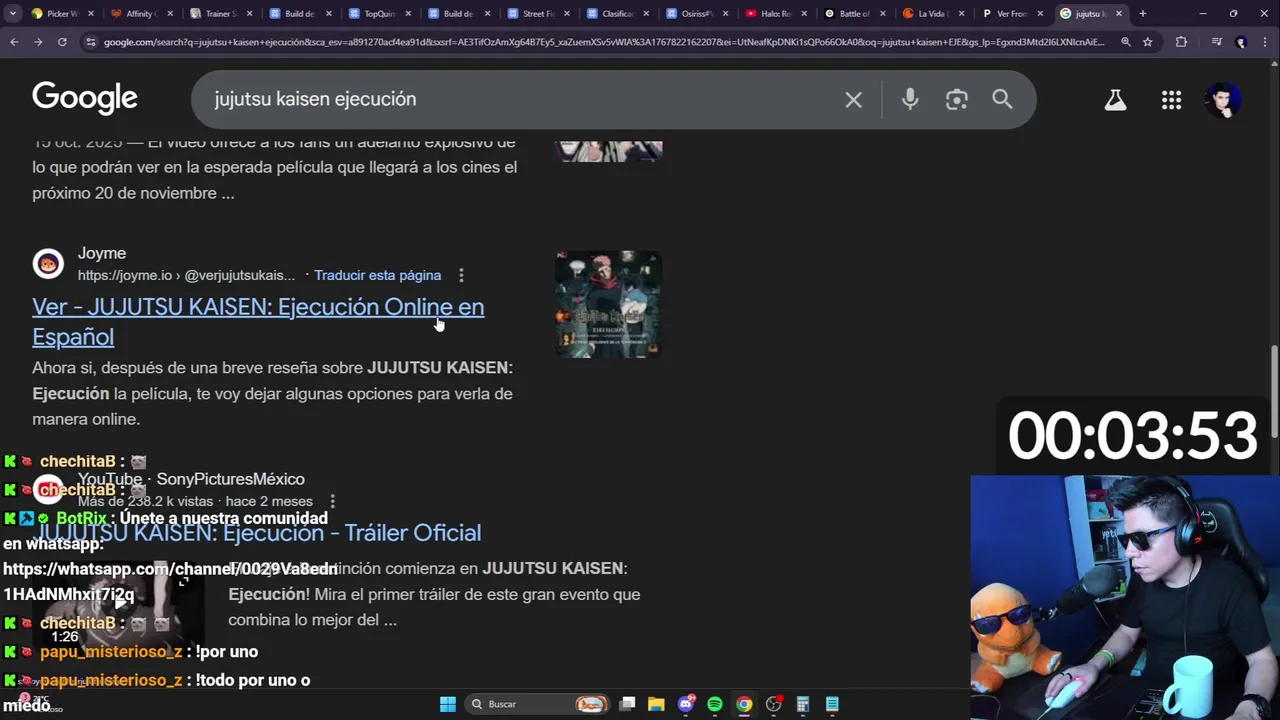The image size is (1280, 720).
Task: Open site information icon in address bar
Action: (x=91, y=42)
